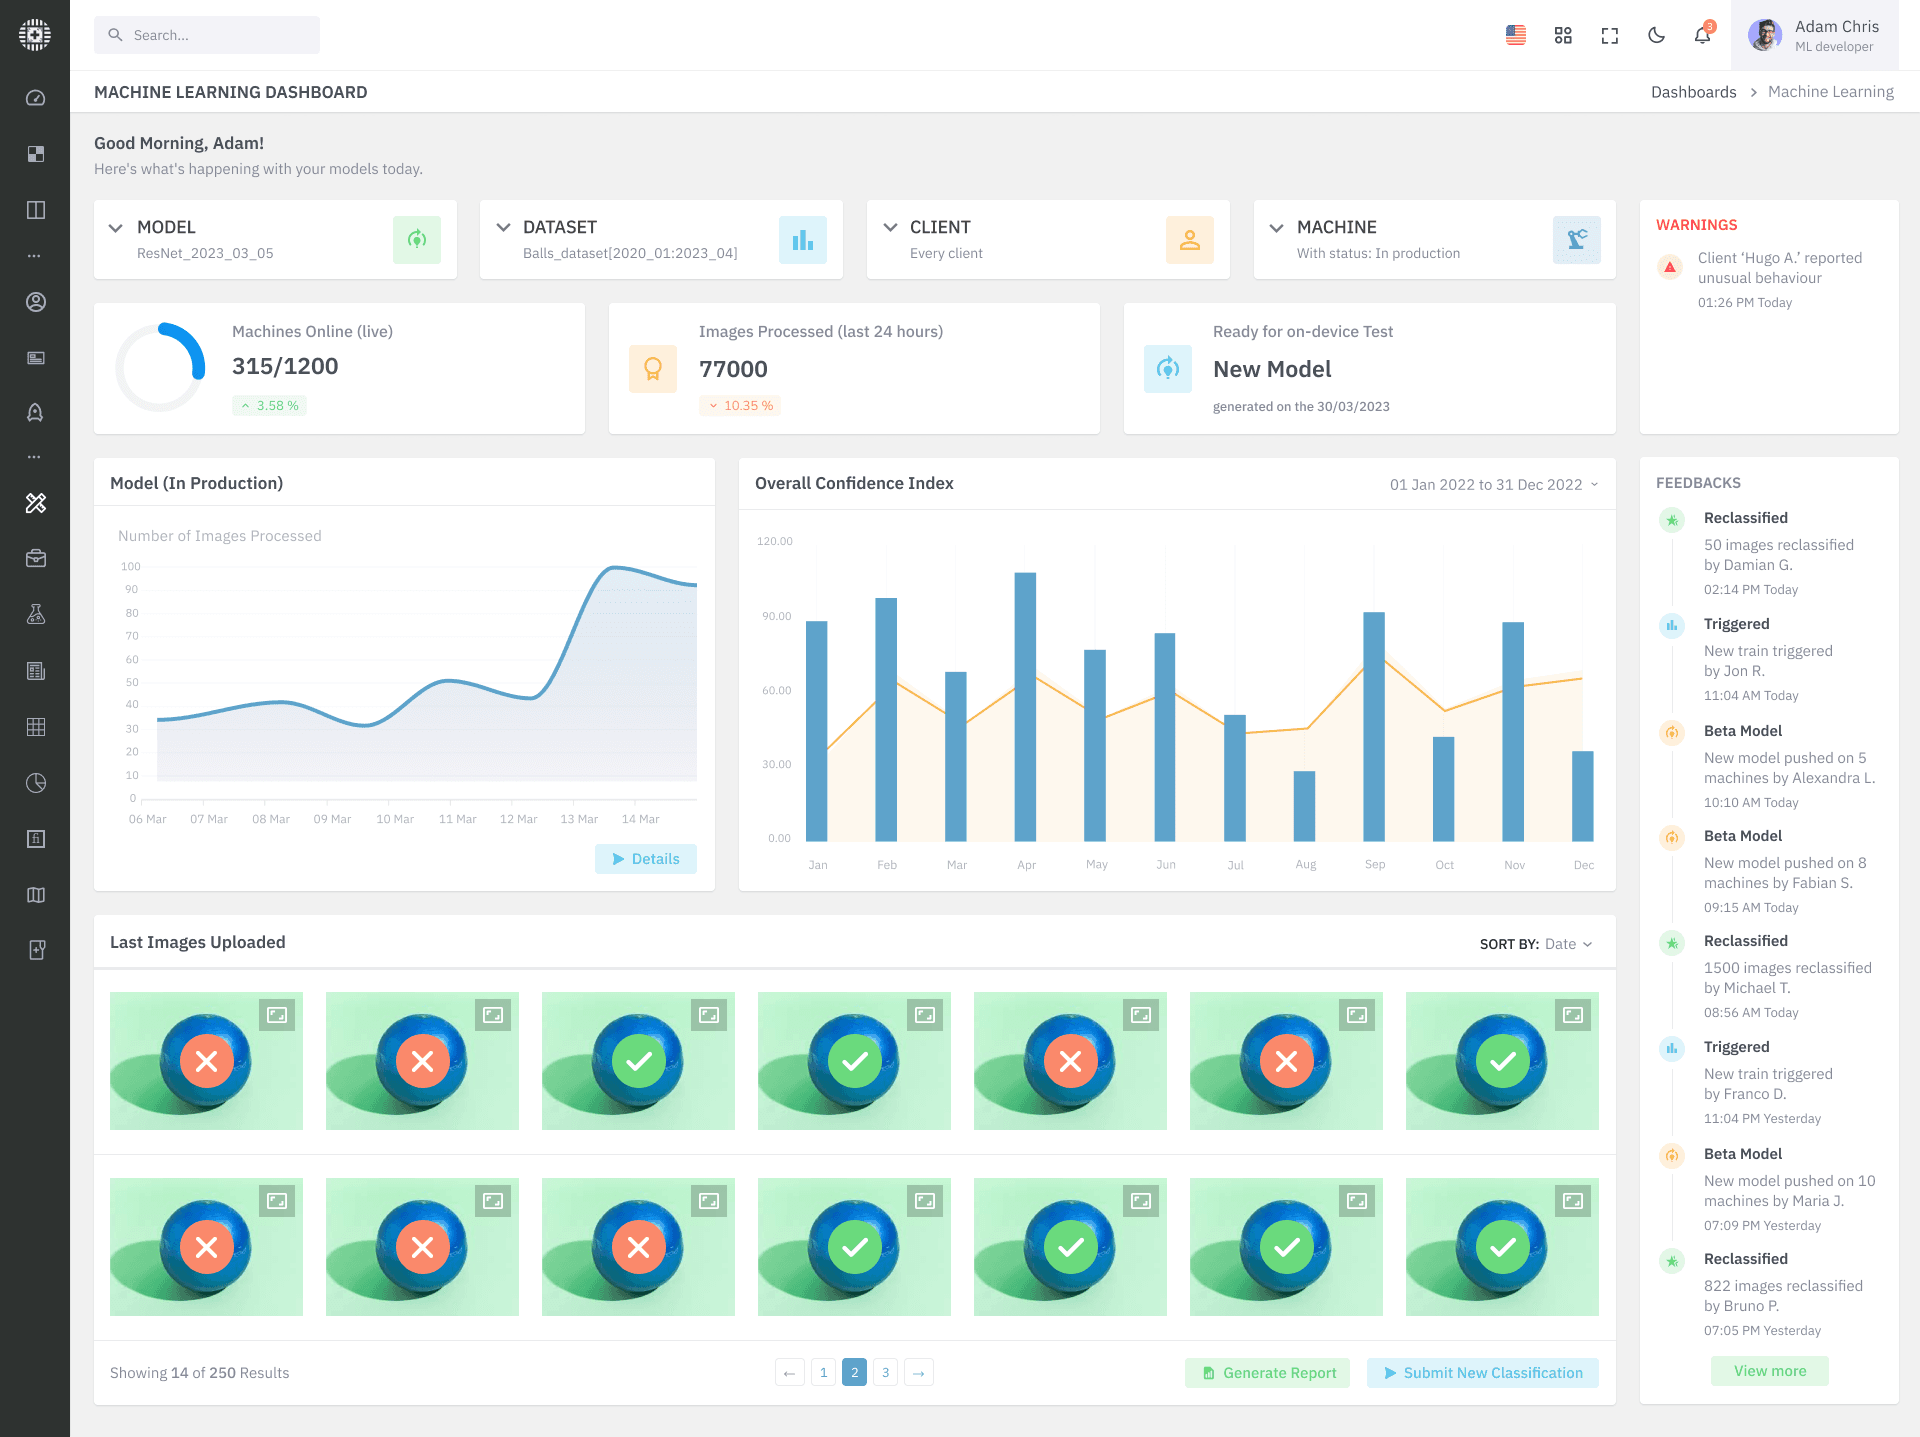Open the notifications bell
The width and height of the screenshot is (1920, 1437).
click(1702, 35)
